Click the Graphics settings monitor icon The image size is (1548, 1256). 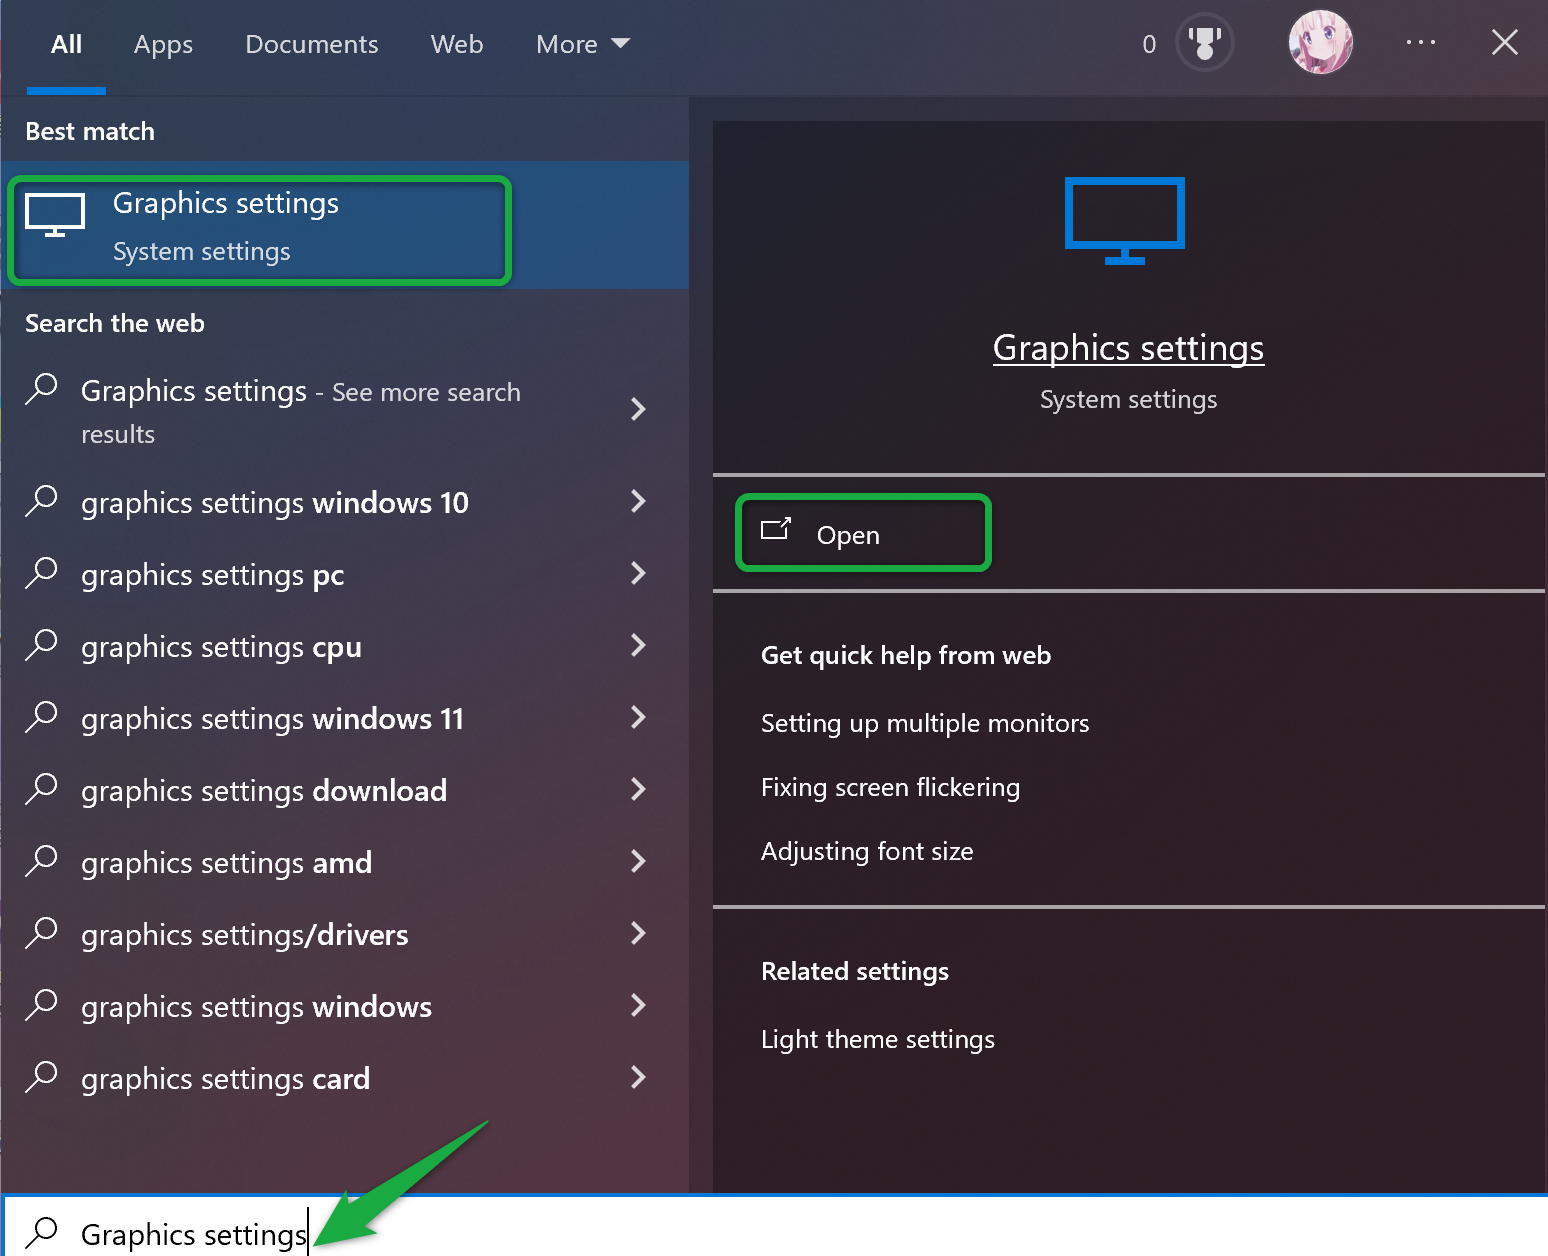55,213
